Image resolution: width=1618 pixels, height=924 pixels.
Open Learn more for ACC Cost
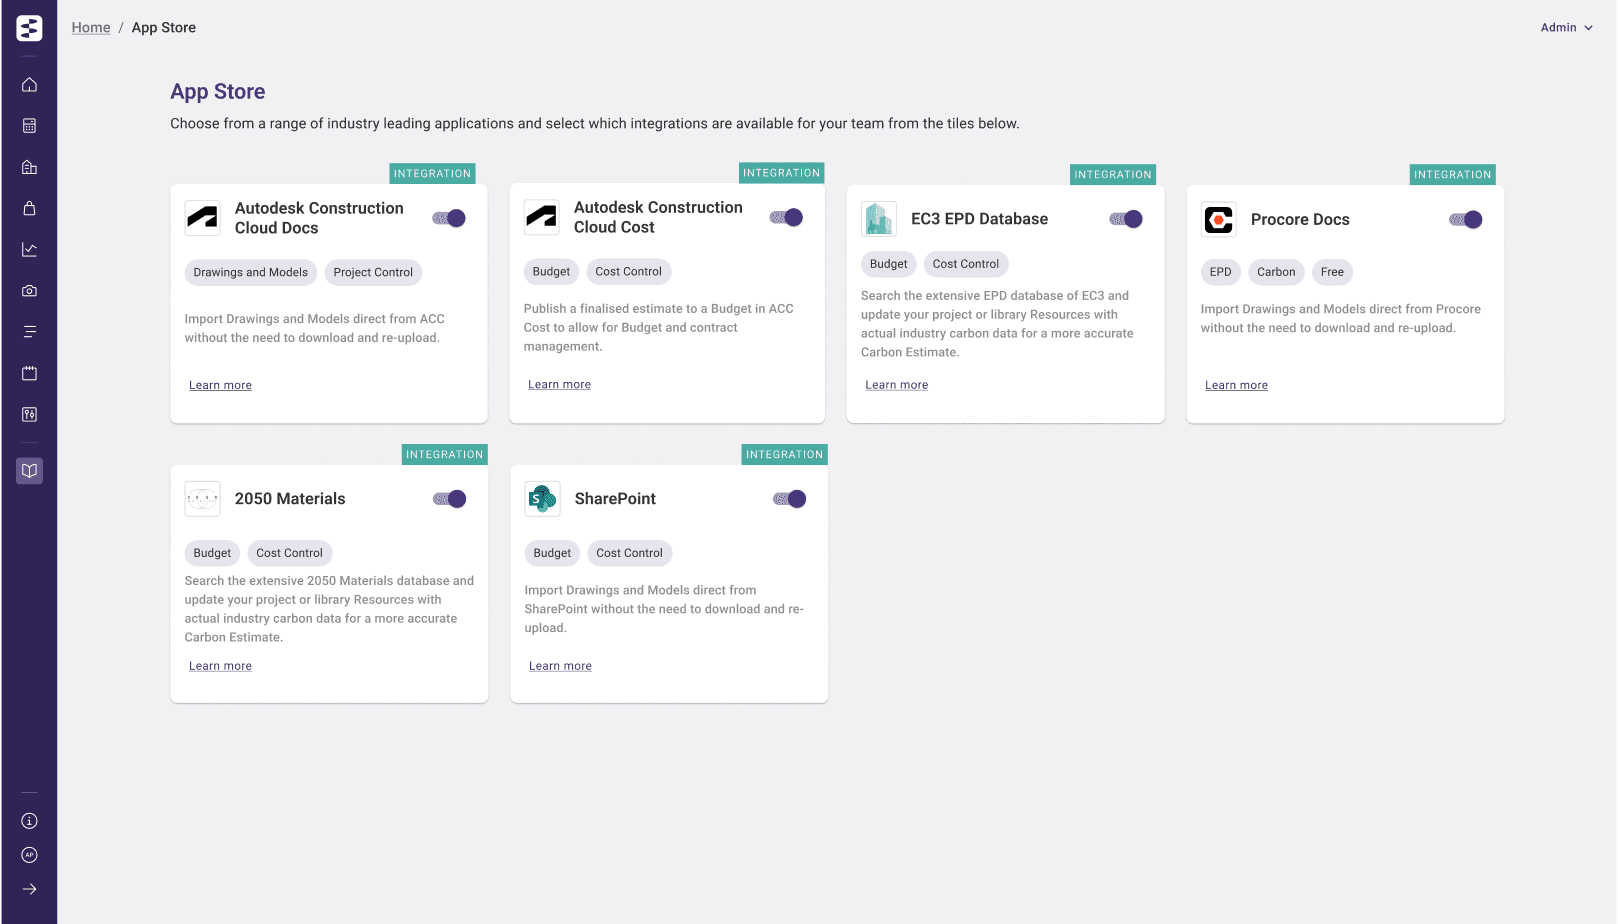pyautogui.click(x=559, y=384)
